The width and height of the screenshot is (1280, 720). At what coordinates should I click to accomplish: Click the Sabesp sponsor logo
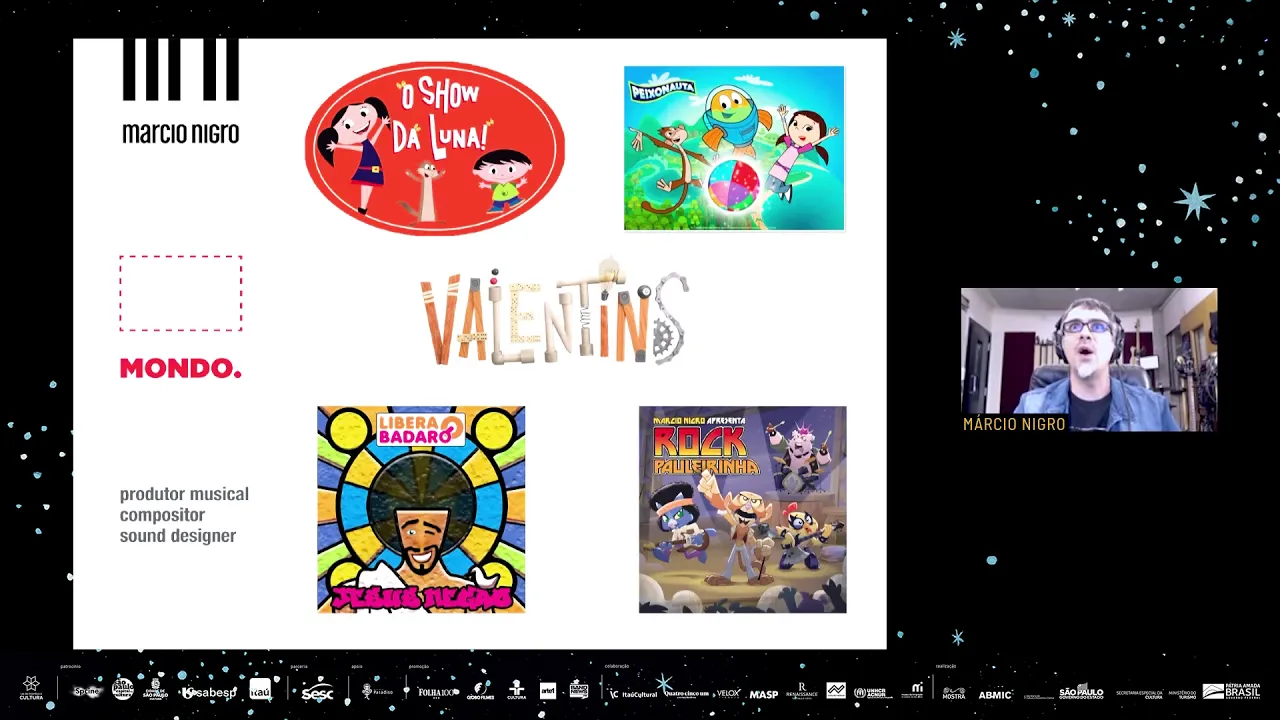[209, 692]
